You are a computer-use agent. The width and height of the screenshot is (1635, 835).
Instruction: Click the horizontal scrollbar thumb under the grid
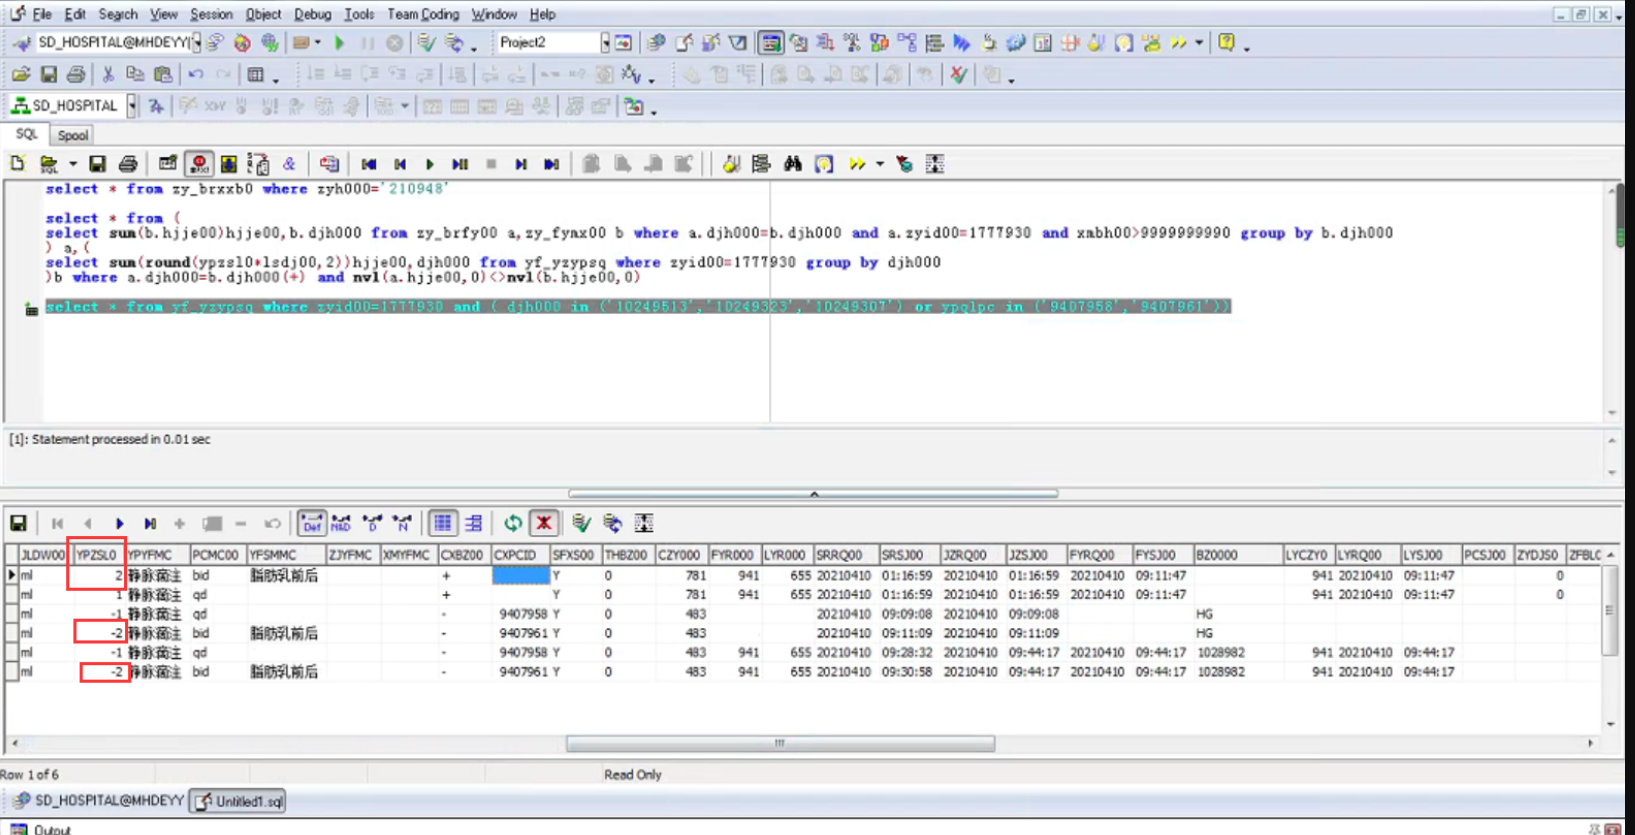(x=780, y=743)
